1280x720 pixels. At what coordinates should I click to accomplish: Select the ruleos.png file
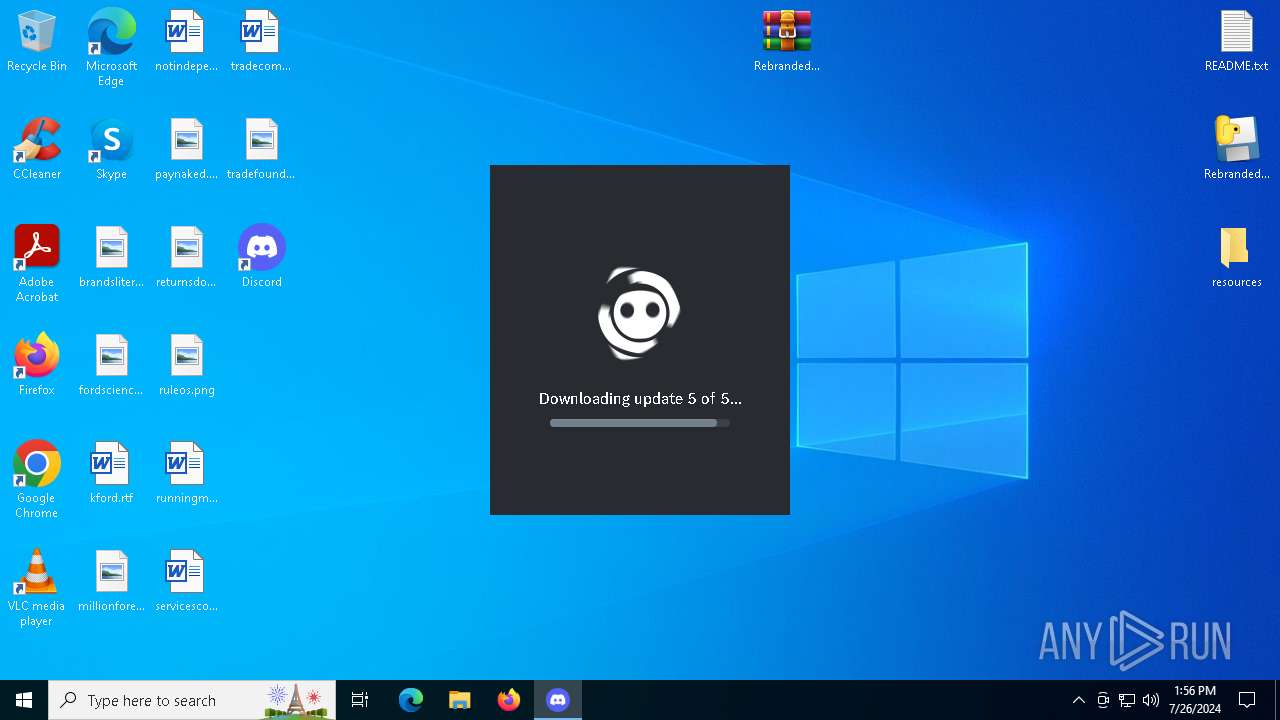tap(186, 366)
